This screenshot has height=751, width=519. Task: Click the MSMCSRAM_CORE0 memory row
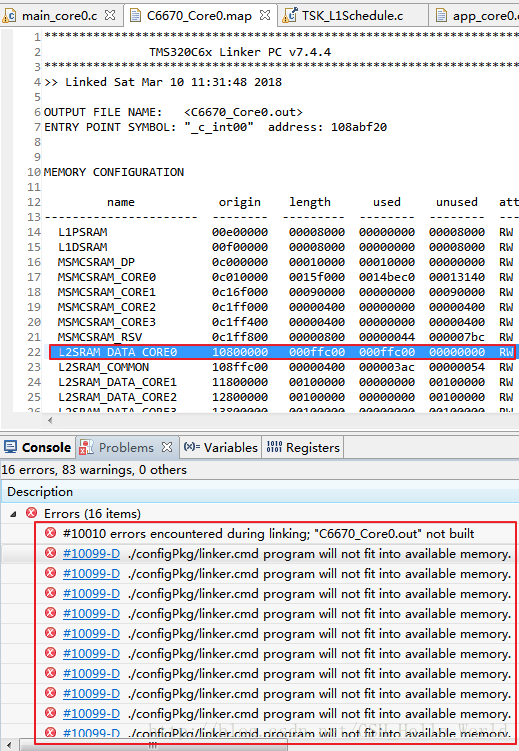pos(281,277)
